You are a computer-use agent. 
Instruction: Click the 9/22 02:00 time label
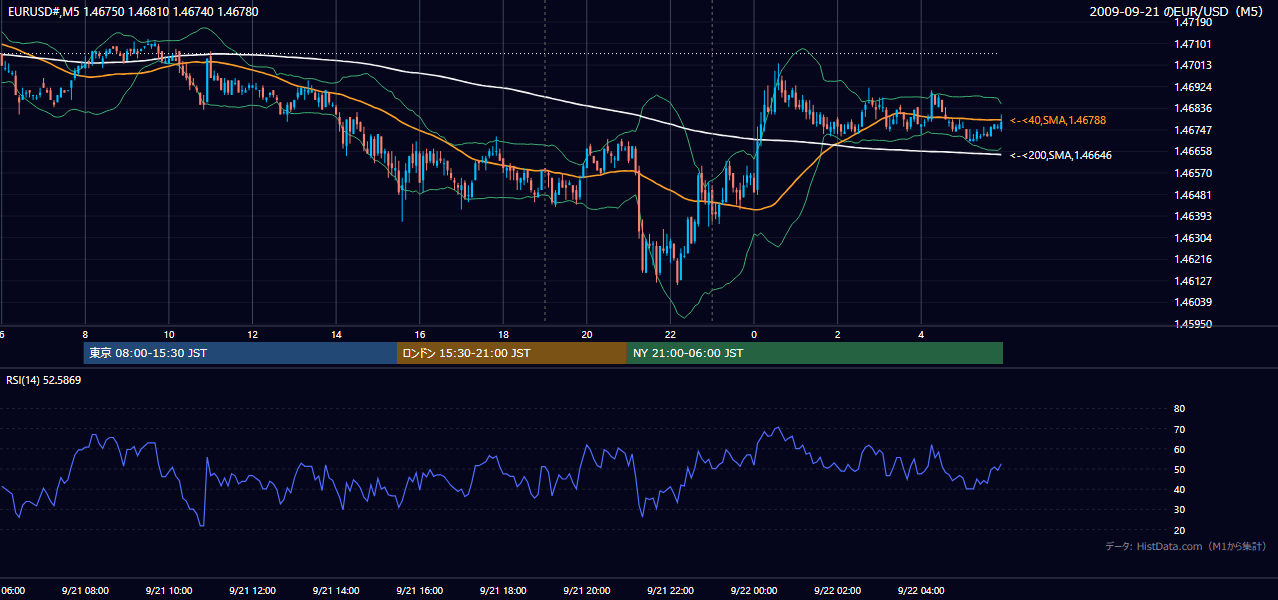838,591
